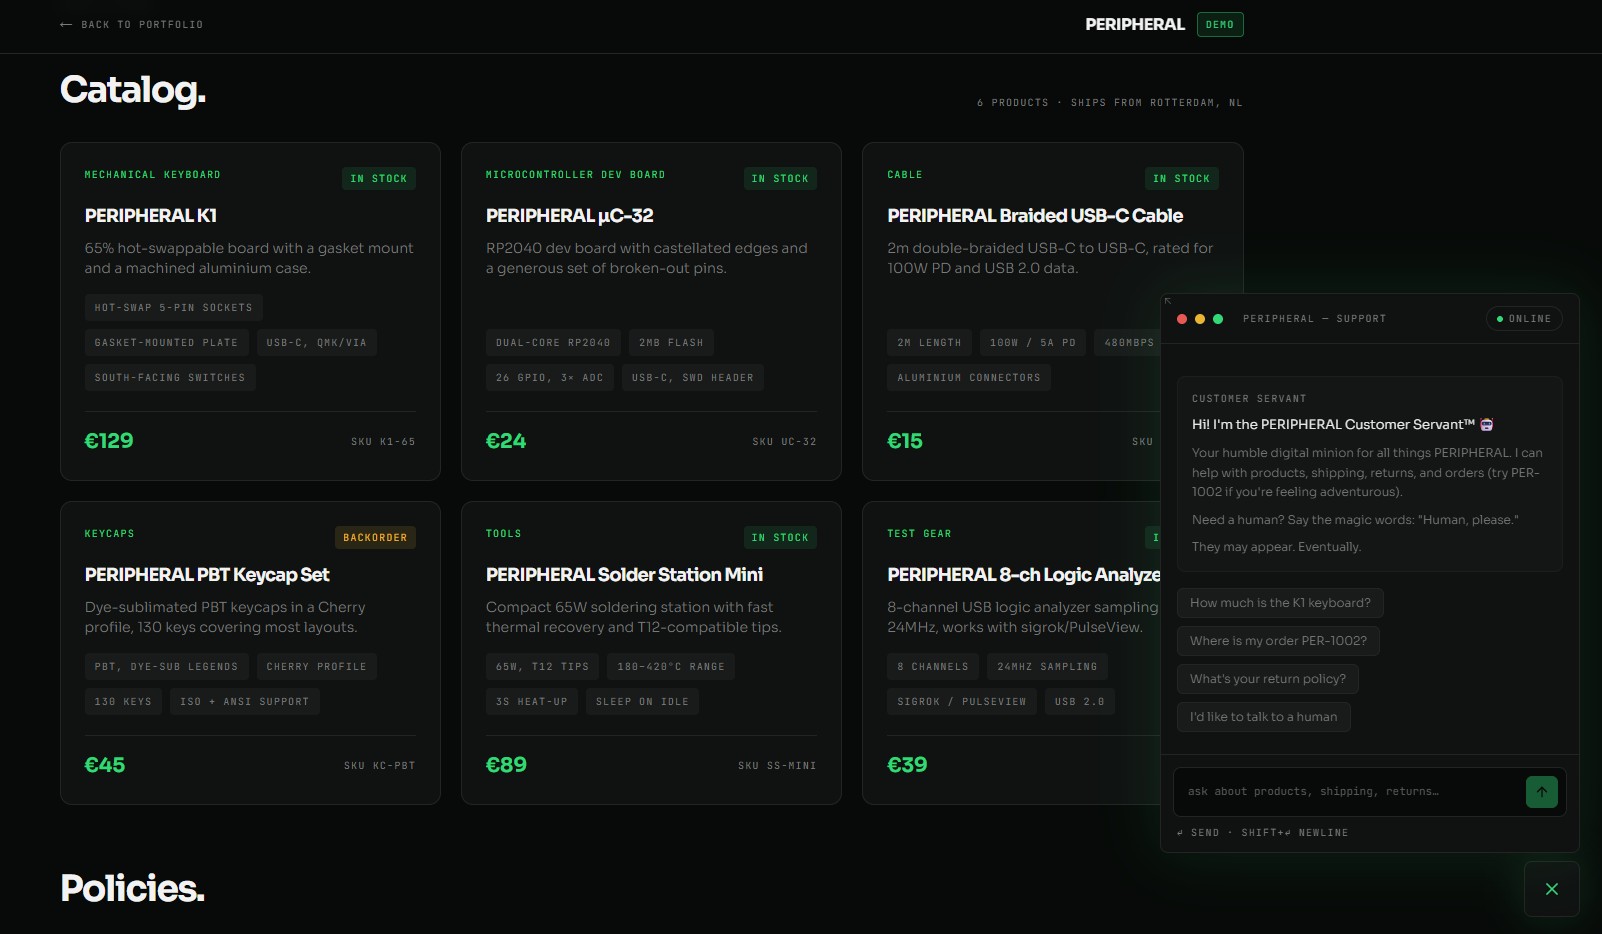The height and width of the screenshot is (934, 1602).
Task: Click the 'USB-C, QMK/VIA' tag
Action: tap(316, 343)
